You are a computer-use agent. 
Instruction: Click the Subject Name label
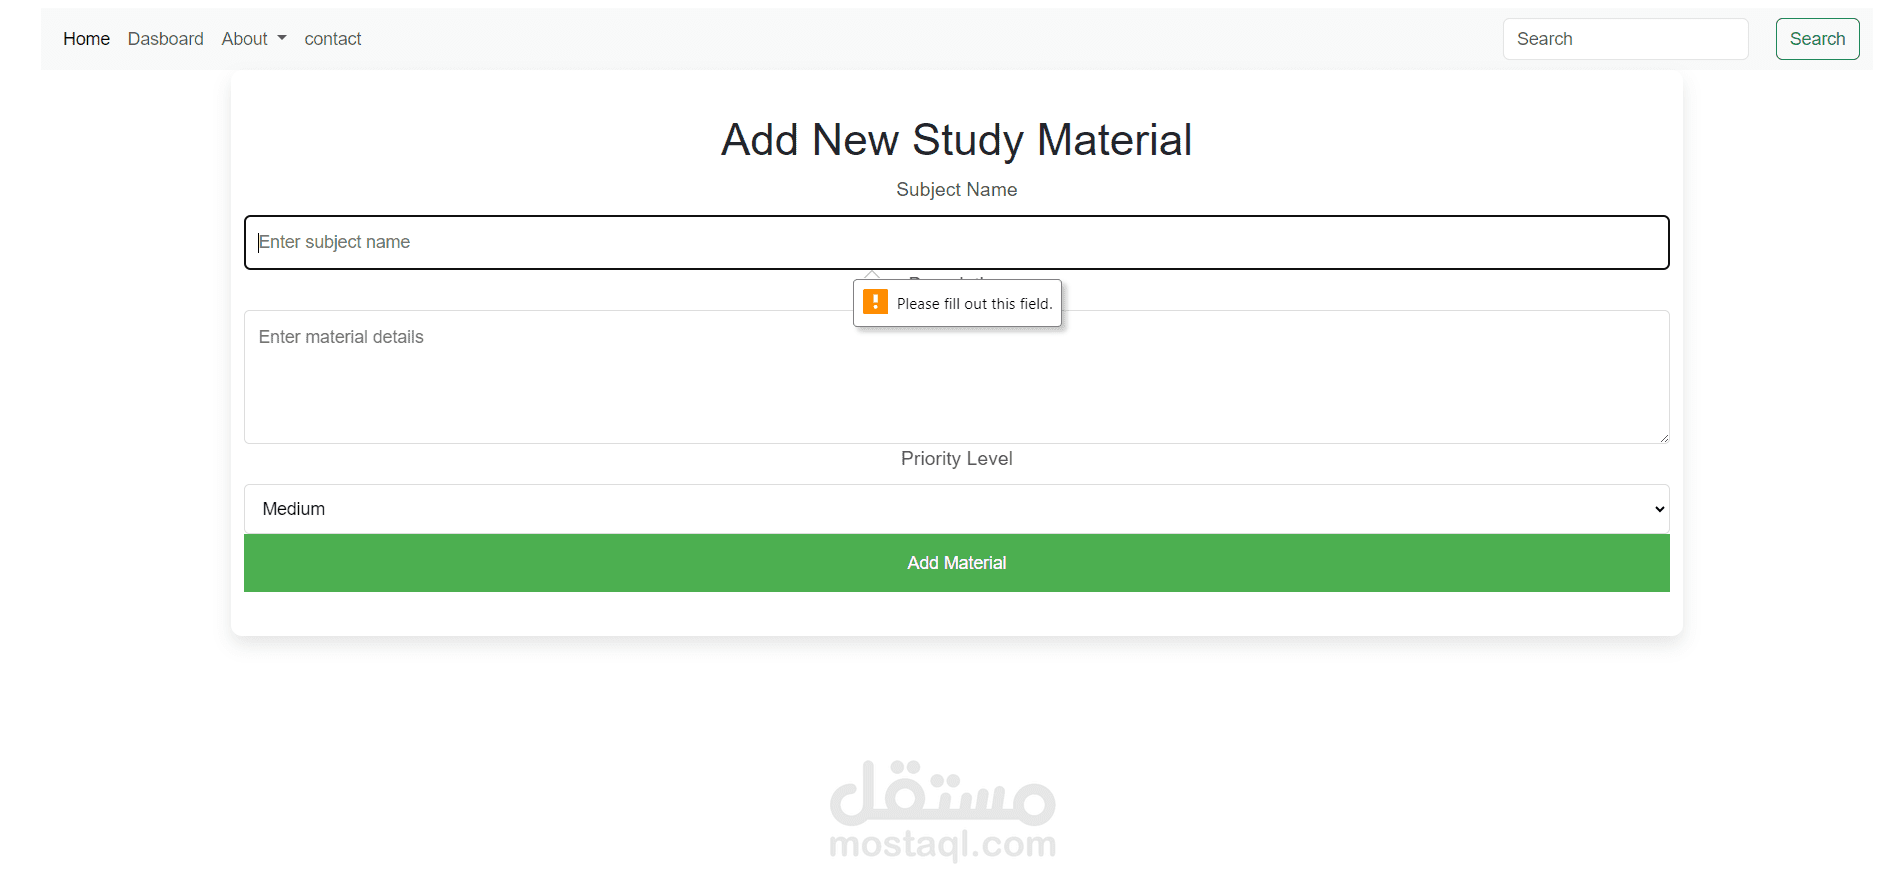click(956, 190)
